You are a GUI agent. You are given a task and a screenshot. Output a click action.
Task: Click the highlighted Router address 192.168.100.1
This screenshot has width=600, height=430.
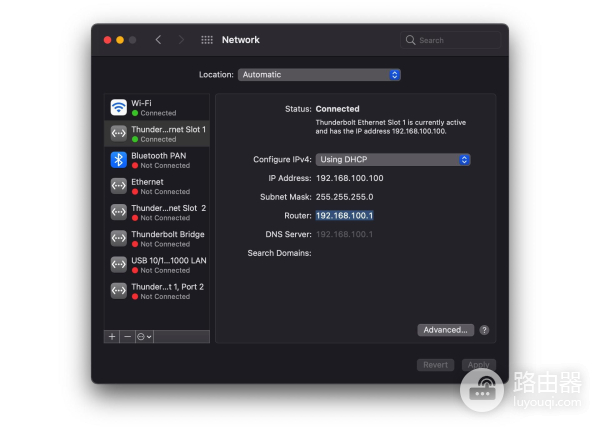[x=344, y=216]
